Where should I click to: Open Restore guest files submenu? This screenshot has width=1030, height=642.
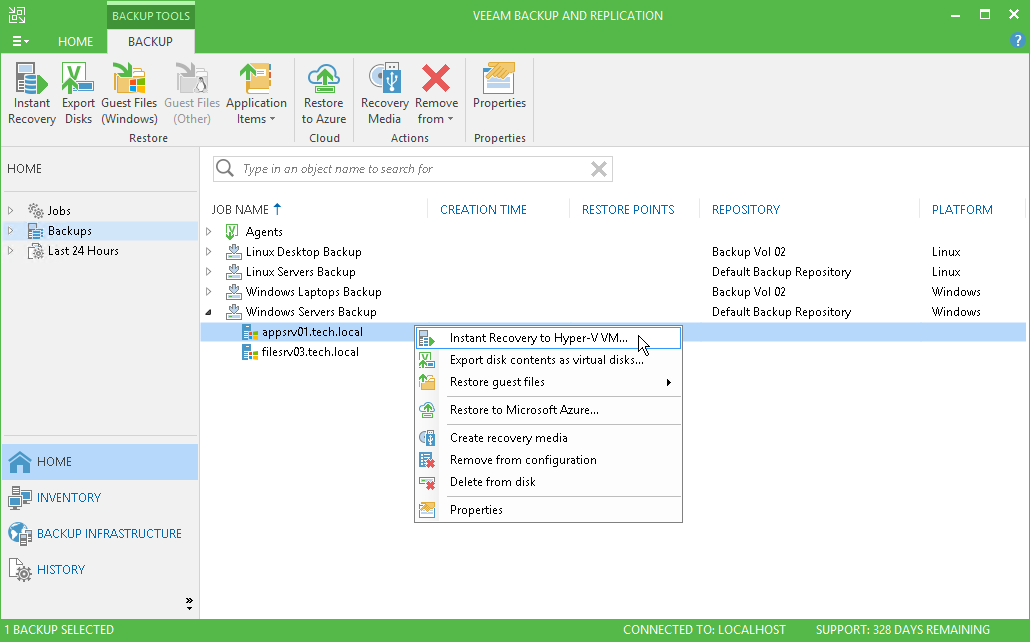[549, 382]
